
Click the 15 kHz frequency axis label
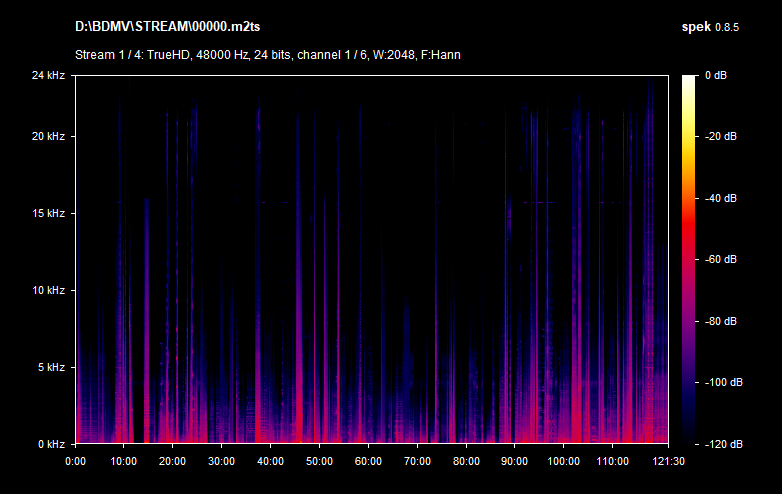pyautogui.click(x=48, y=213)
